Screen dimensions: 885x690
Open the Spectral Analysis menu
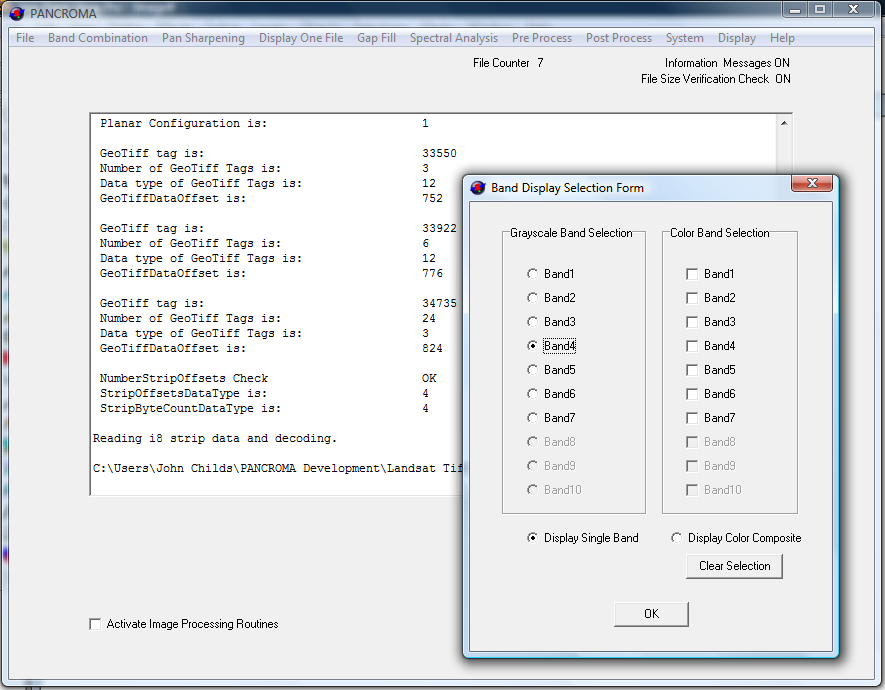(x=454, y=38)
